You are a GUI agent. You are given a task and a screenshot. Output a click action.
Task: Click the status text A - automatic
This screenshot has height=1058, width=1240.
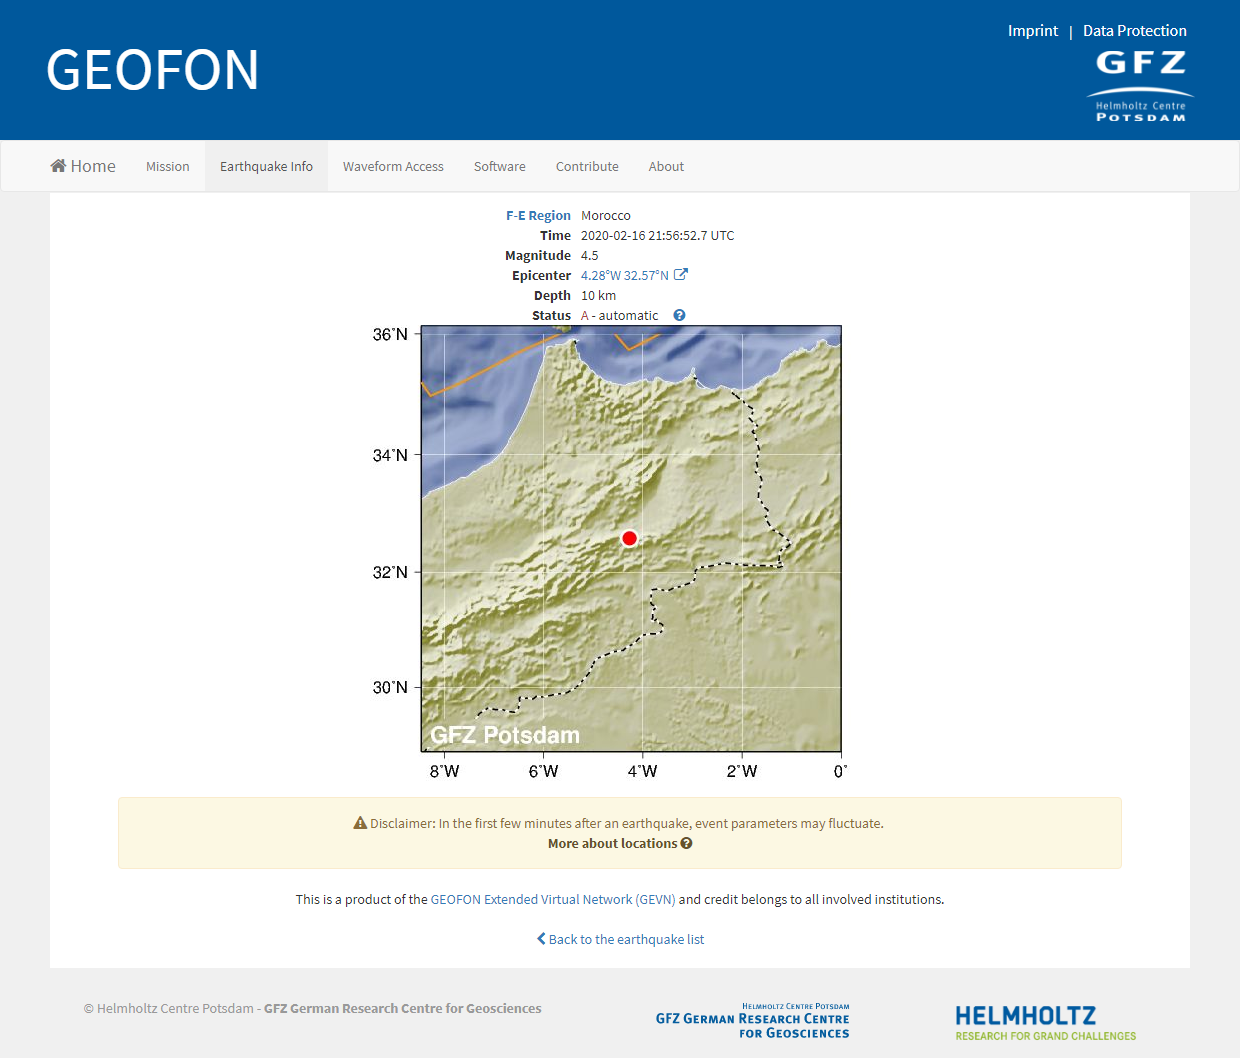tap(620, 316)
